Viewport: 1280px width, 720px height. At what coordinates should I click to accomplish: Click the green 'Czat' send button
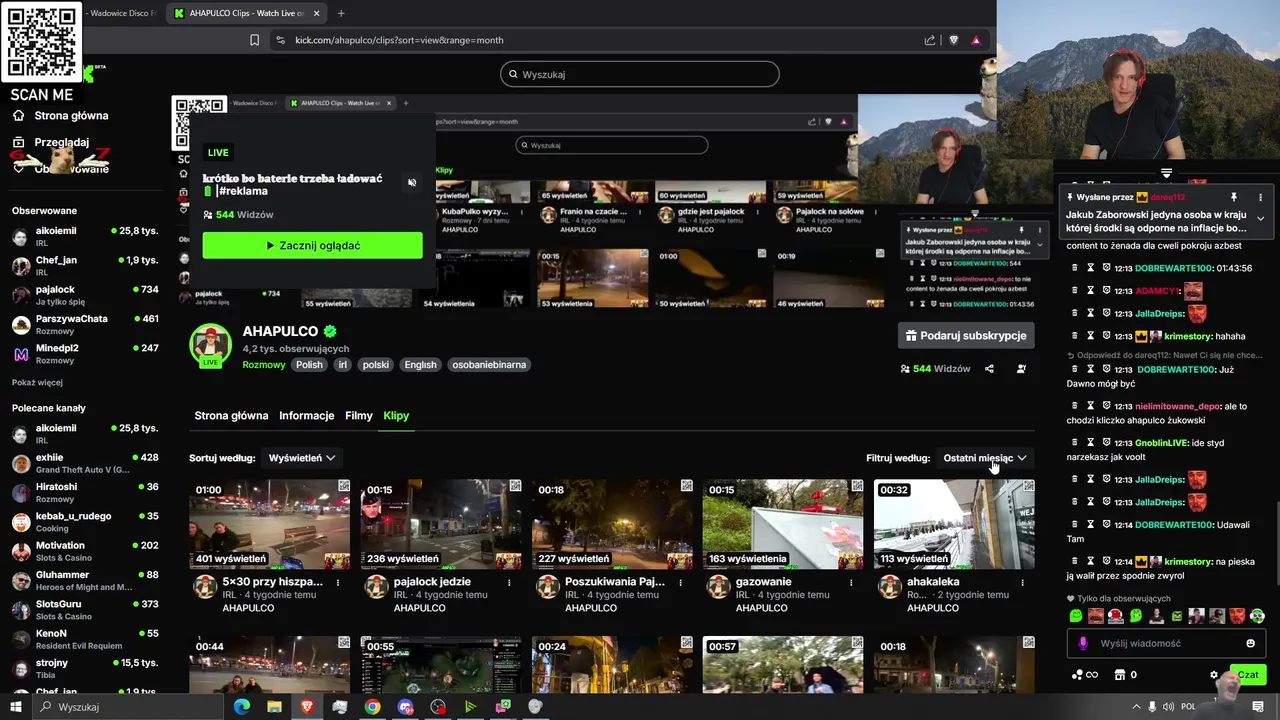(x=1248, y=675)
